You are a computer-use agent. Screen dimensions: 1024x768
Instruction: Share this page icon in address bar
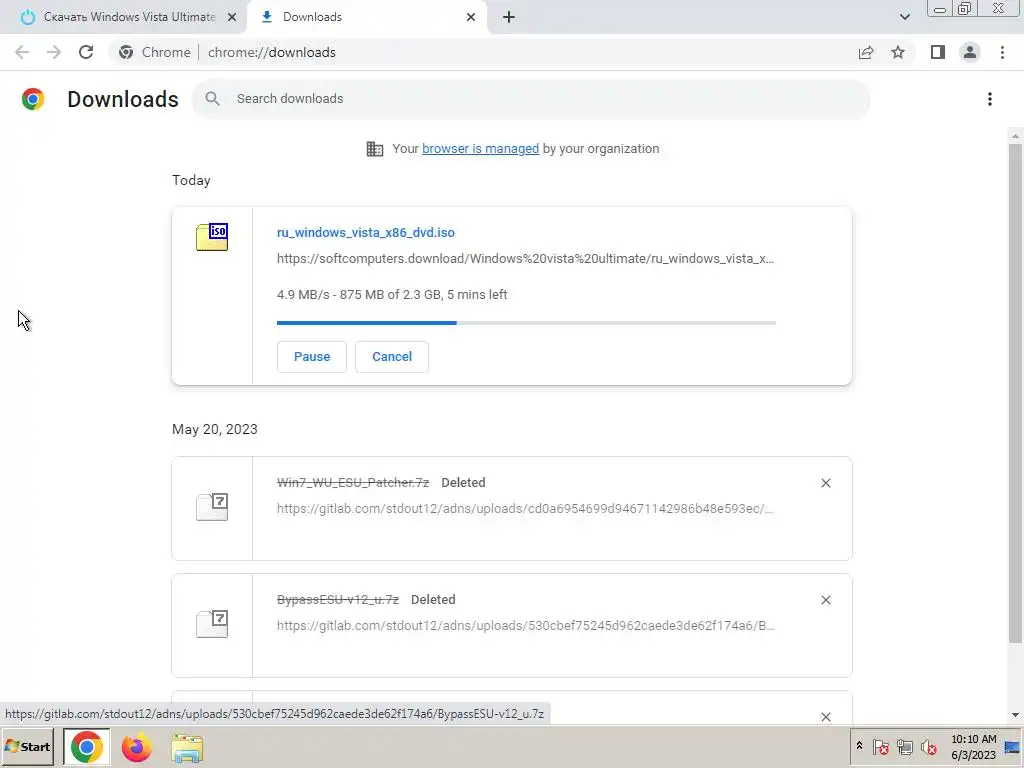tap(866, 52)
